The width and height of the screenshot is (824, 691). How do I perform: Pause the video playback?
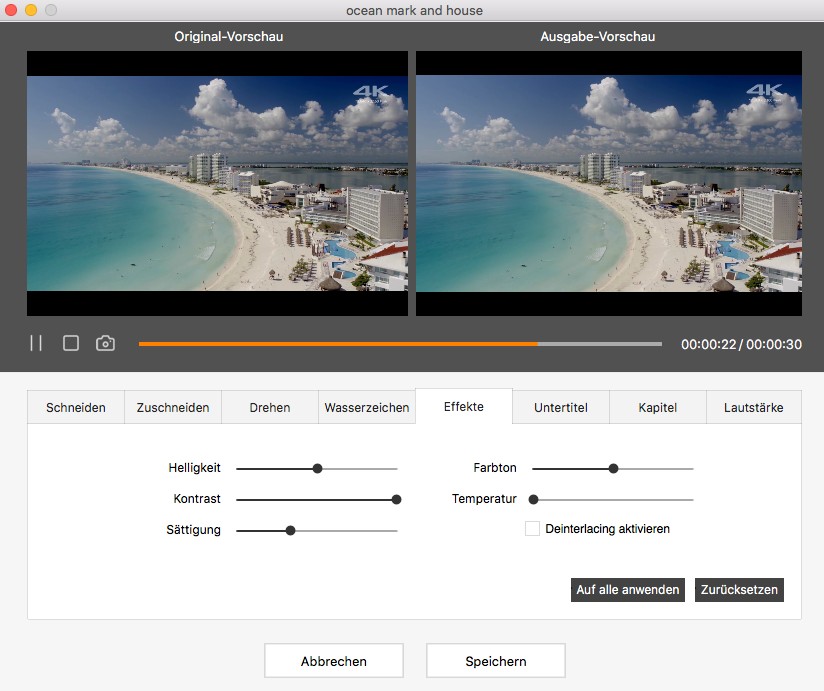[x=36, y=343]
